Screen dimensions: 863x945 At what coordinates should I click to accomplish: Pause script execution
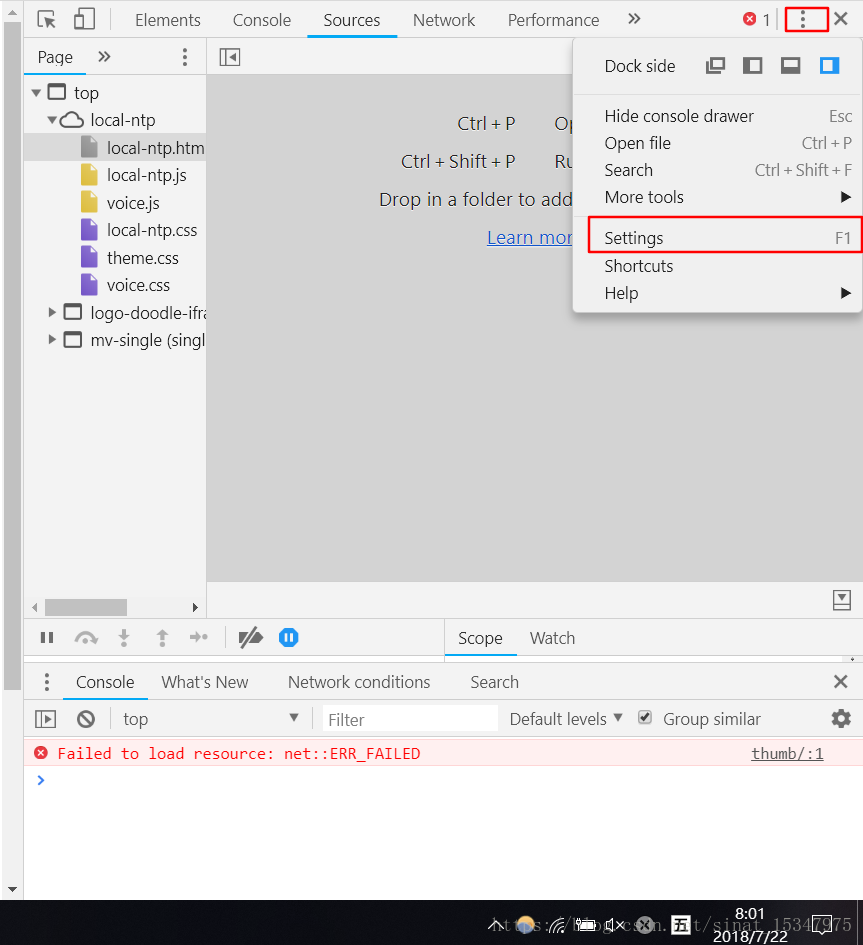click(x=47, y=638)
